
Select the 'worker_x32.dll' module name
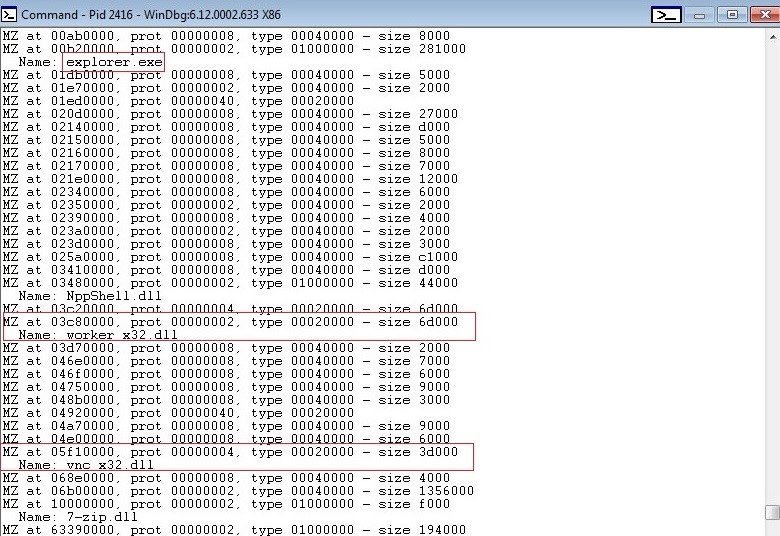point(122,335)
